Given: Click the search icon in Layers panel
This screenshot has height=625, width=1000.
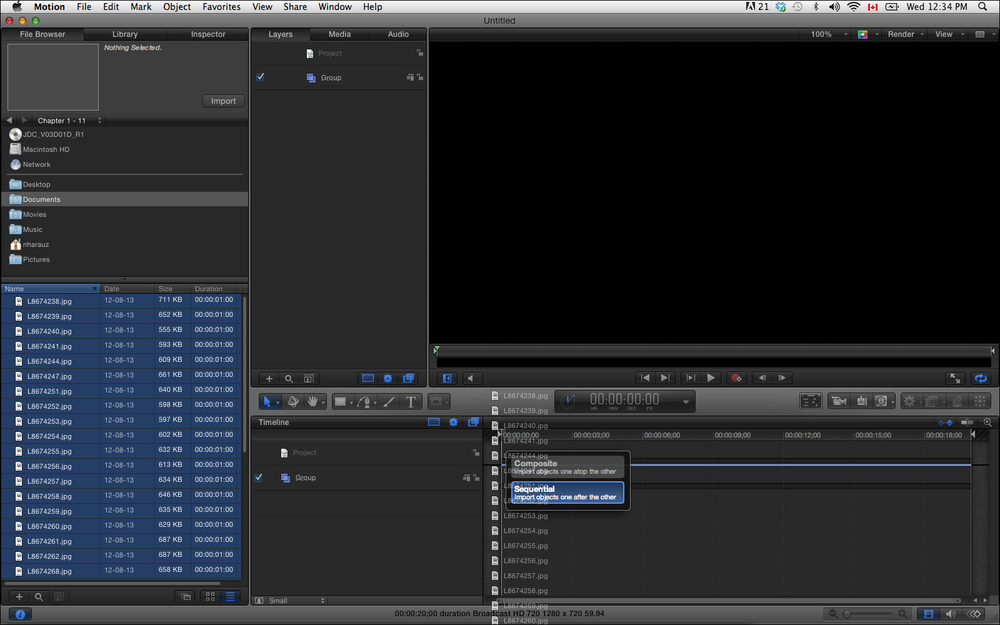Looking at the screenshot, I should [289, 379].
